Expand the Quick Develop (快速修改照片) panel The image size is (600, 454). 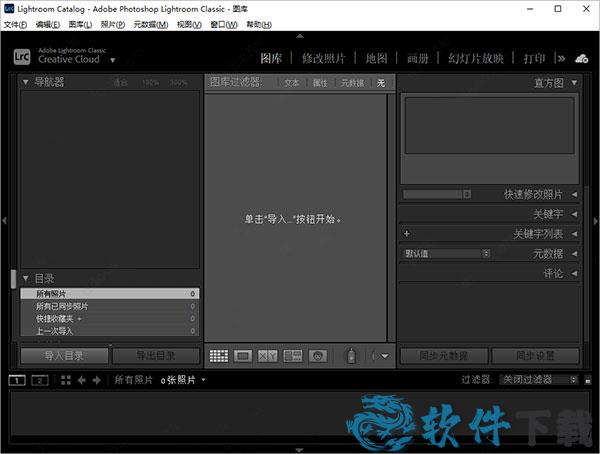[574, 194]
